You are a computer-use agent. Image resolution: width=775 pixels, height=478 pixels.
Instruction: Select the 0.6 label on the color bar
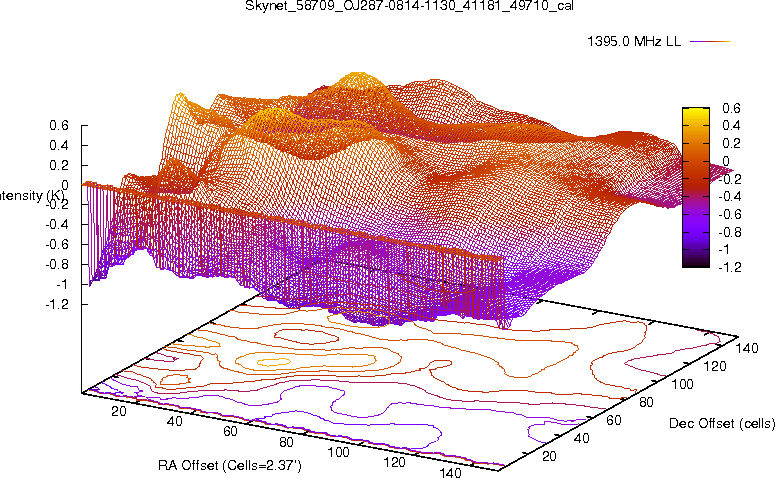tap(731, 108)
